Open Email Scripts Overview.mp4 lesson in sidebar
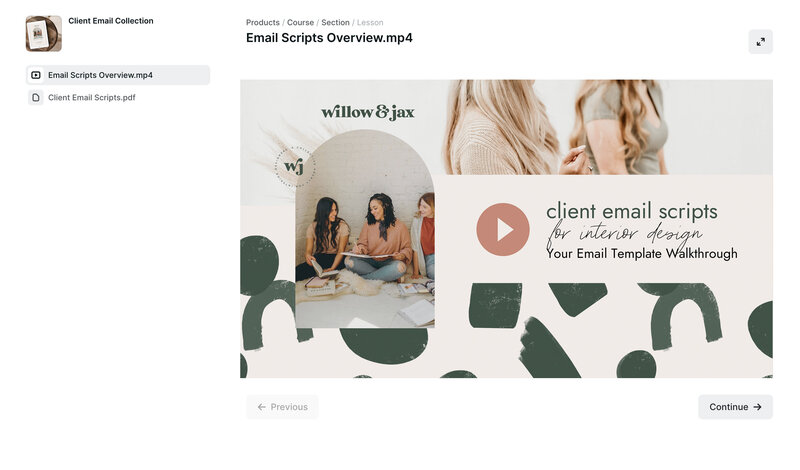Screen dimensions: 800x470 pos(118,75)
